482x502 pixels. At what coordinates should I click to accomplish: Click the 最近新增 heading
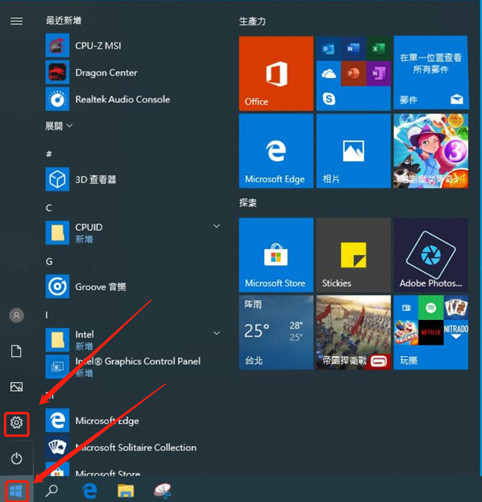point(63,20)
